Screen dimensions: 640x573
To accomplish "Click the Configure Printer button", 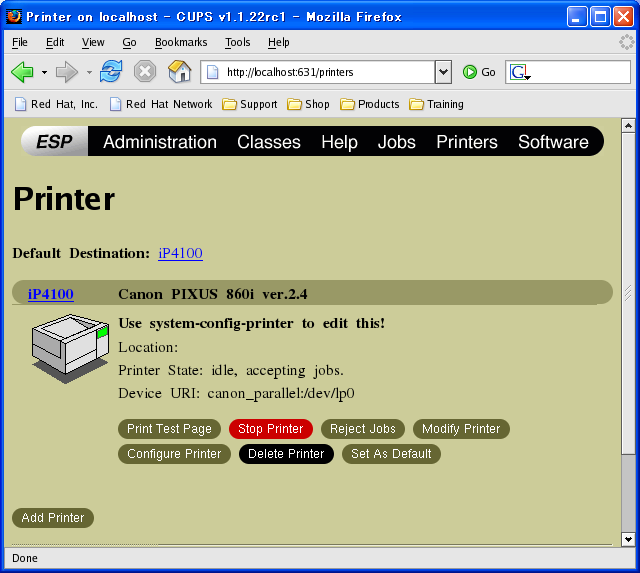I will click(174, 454).
